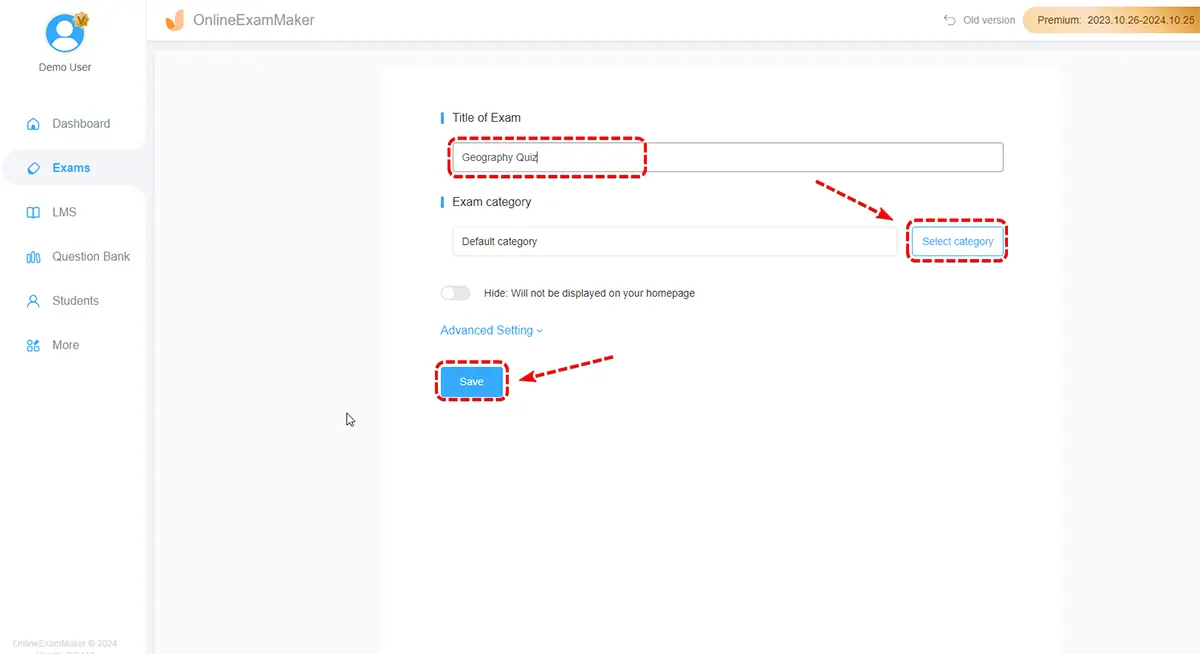Open the Default category field
Screen dimensions: 1200x654
(x=674, y=241)
